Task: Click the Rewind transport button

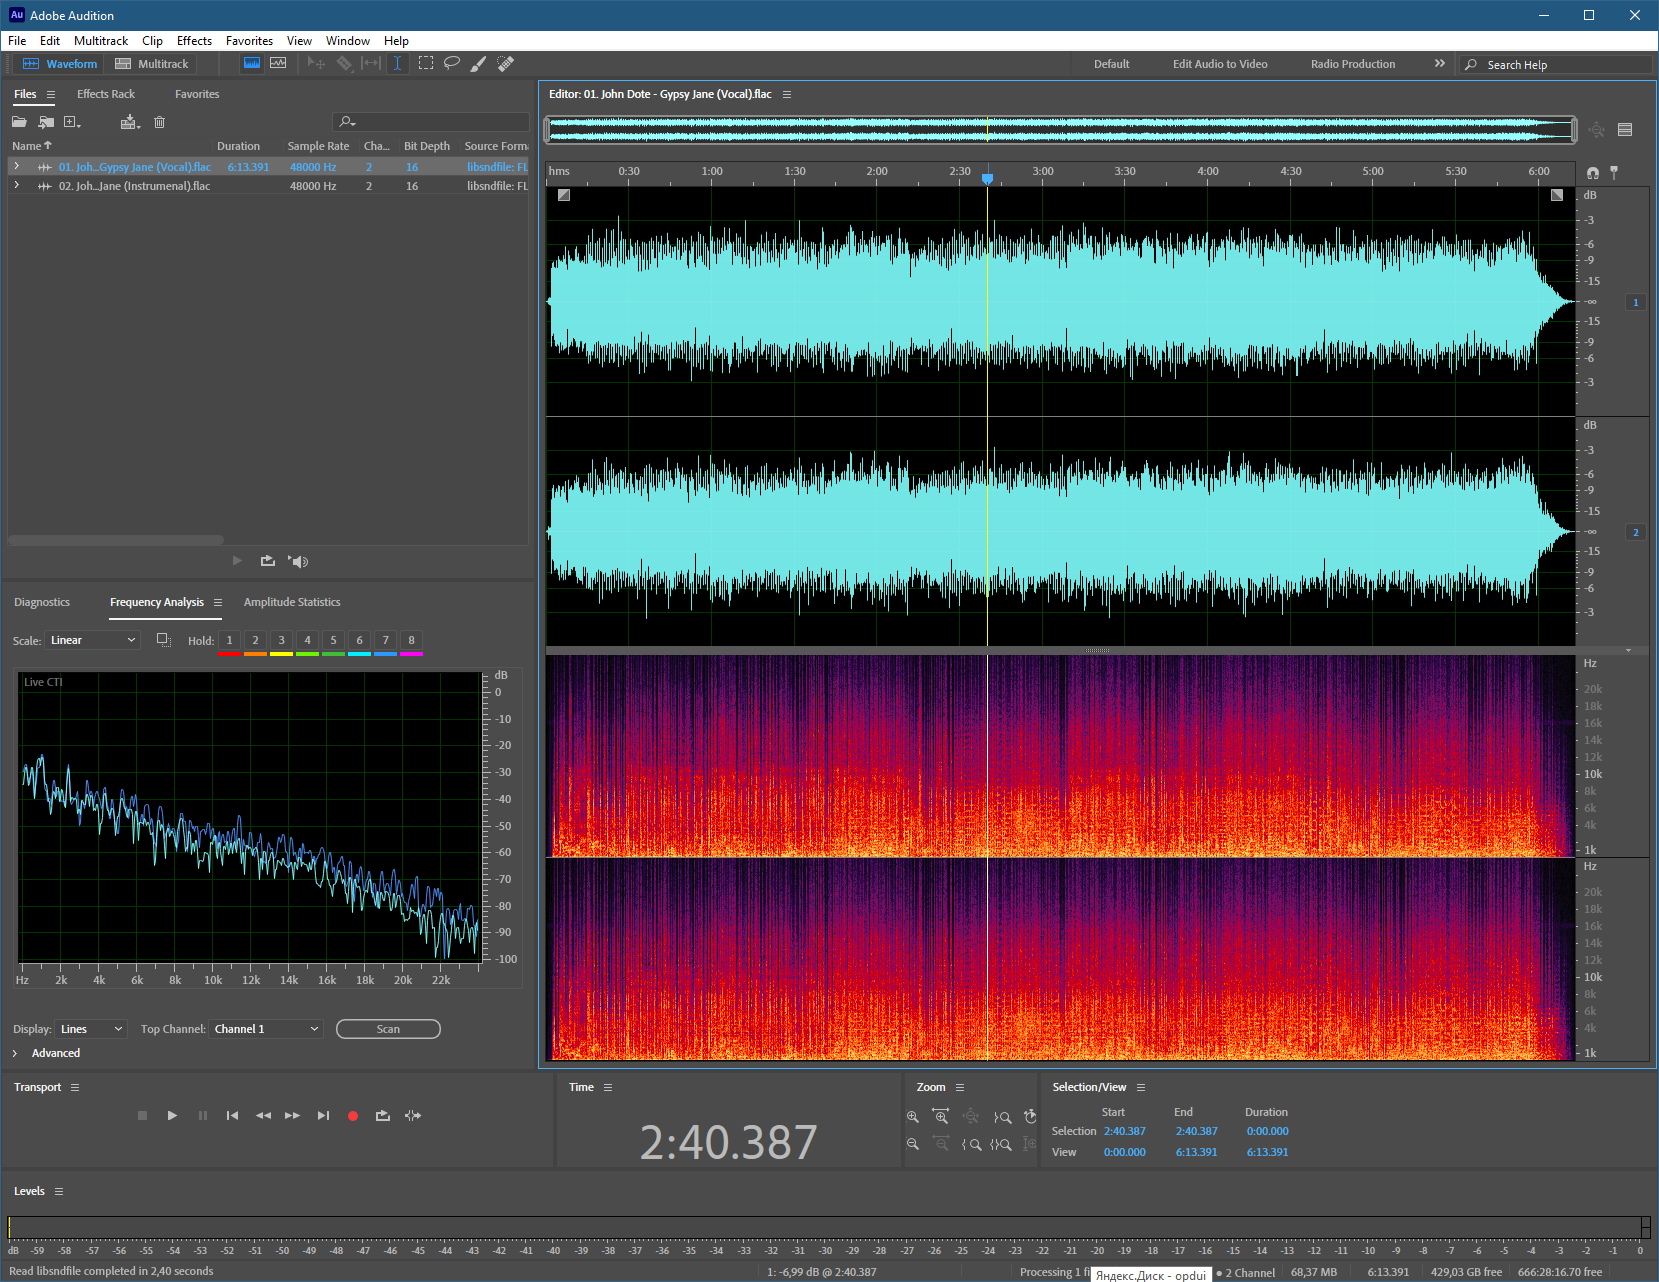Action: pyautogui.click(x=263, y=1115)
